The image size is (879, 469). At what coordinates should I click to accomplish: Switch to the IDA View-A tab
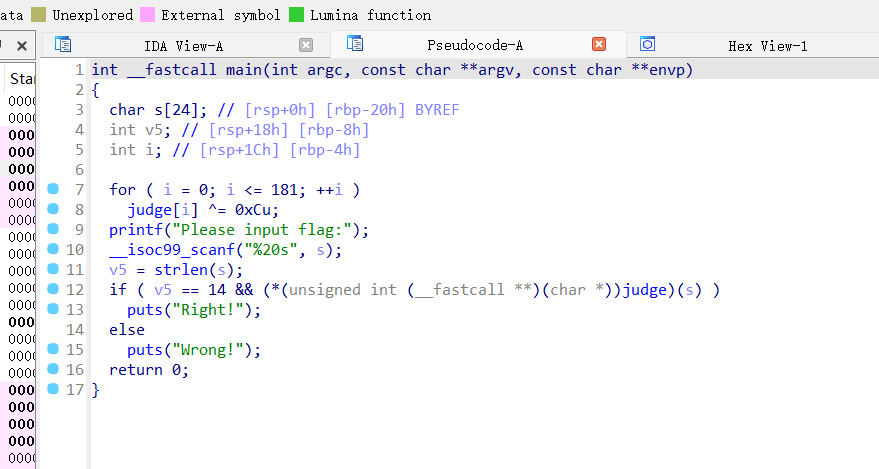click(183, 46)
